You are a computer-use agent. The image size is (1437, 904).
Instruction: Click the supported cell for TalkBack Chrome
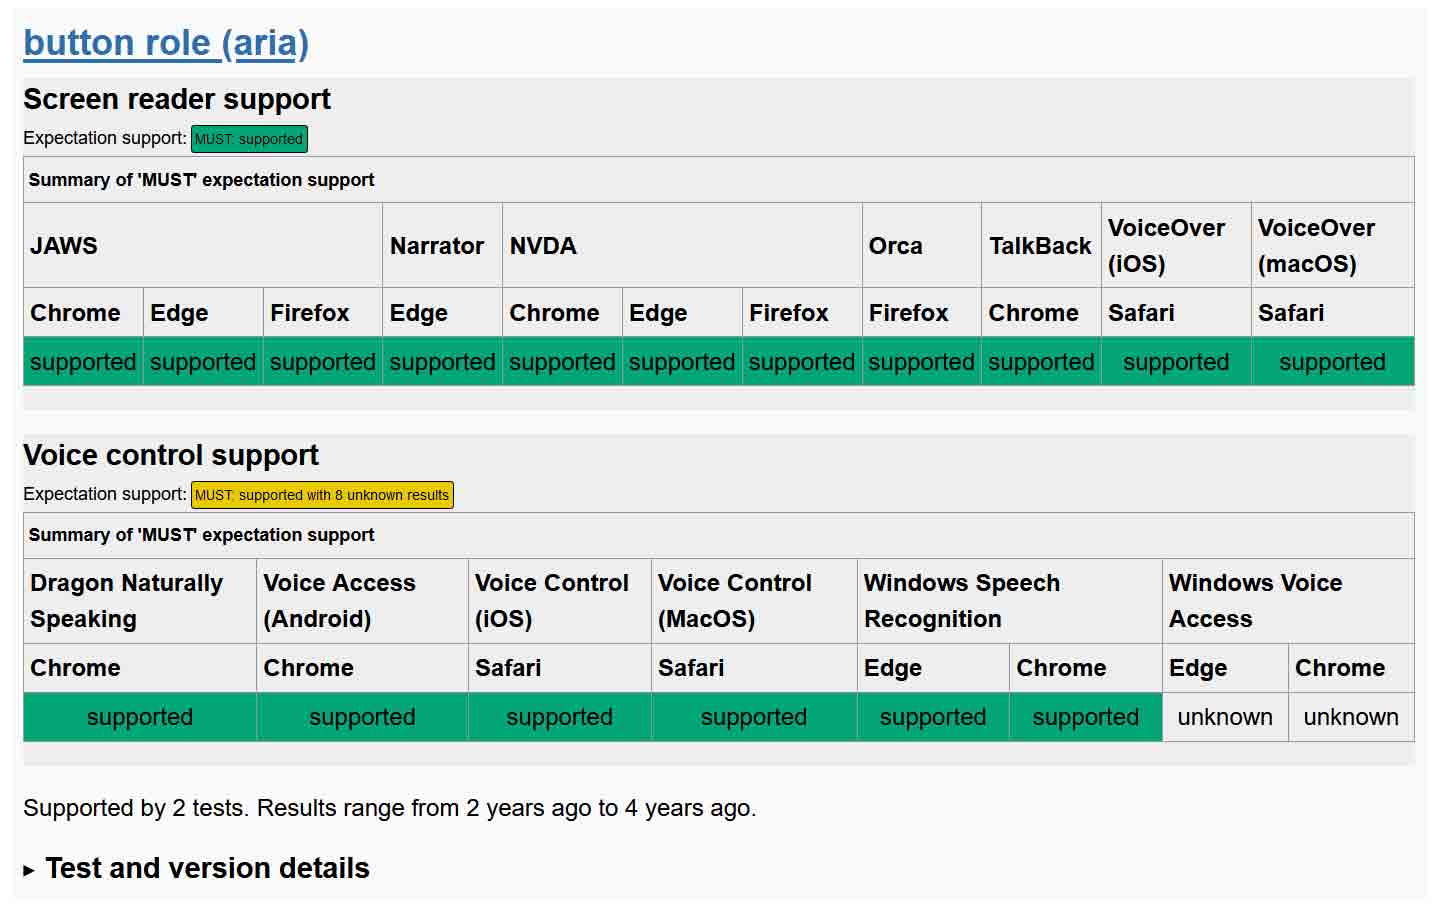[x=1042, y=362]
